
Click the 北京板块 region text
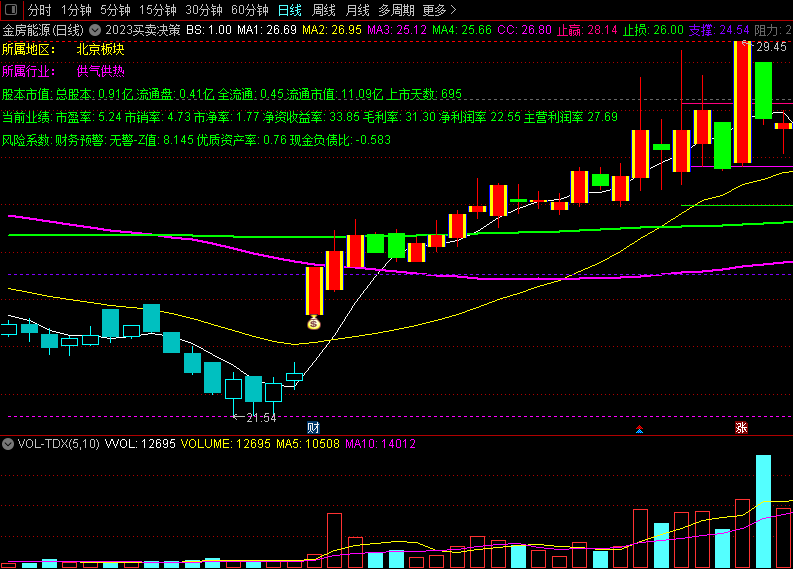(x=100, y=49)
